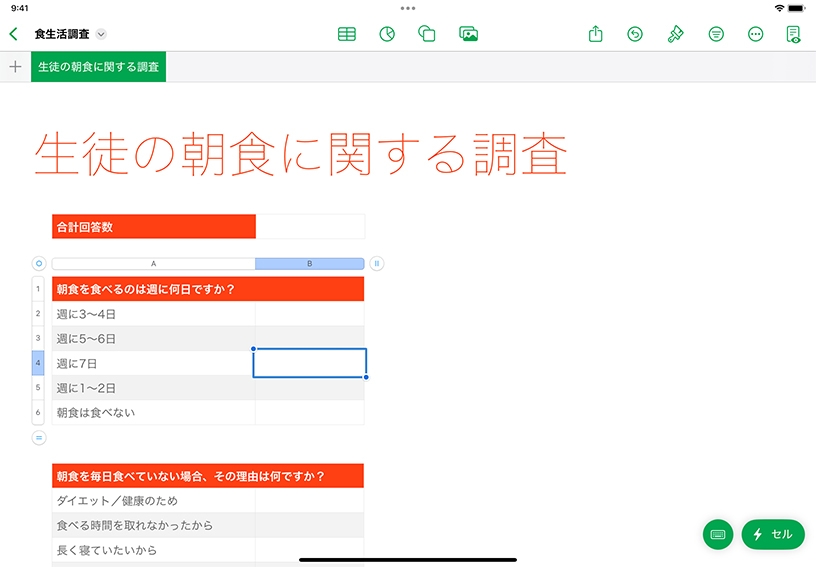The height and width of the screenshot is (567, 816).
Task: Select column B header
Action: 309,264
